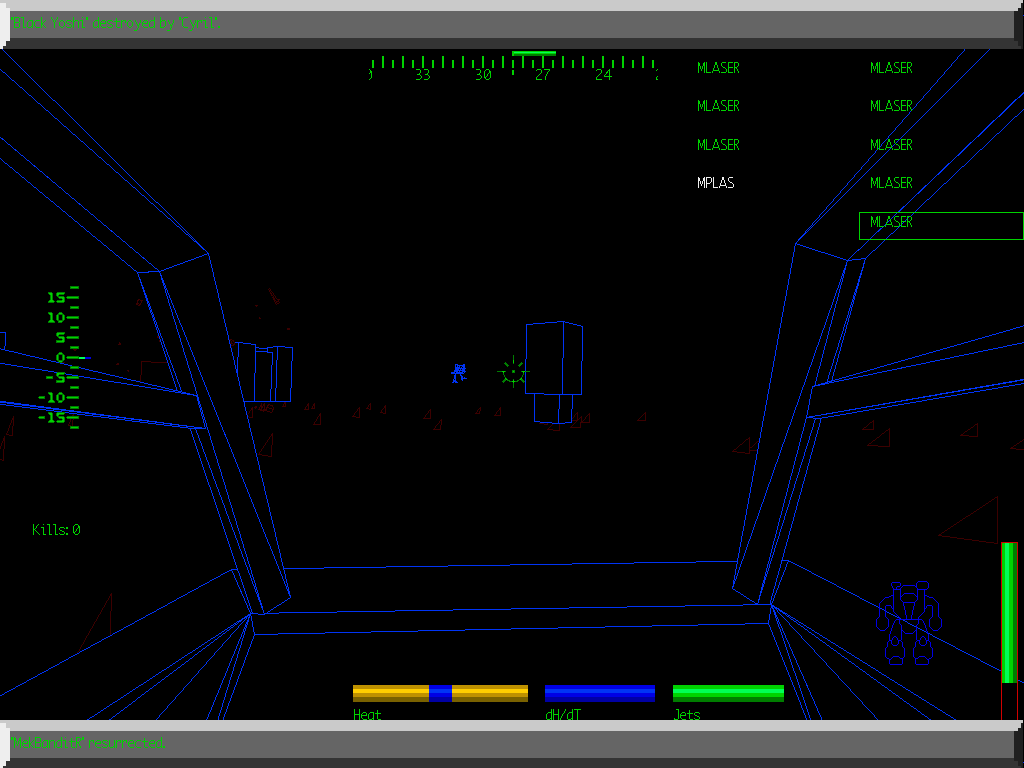Click the mech damage diagram icon
The height and width of the screenshot is (768, 1024).
tap(909, 624)
